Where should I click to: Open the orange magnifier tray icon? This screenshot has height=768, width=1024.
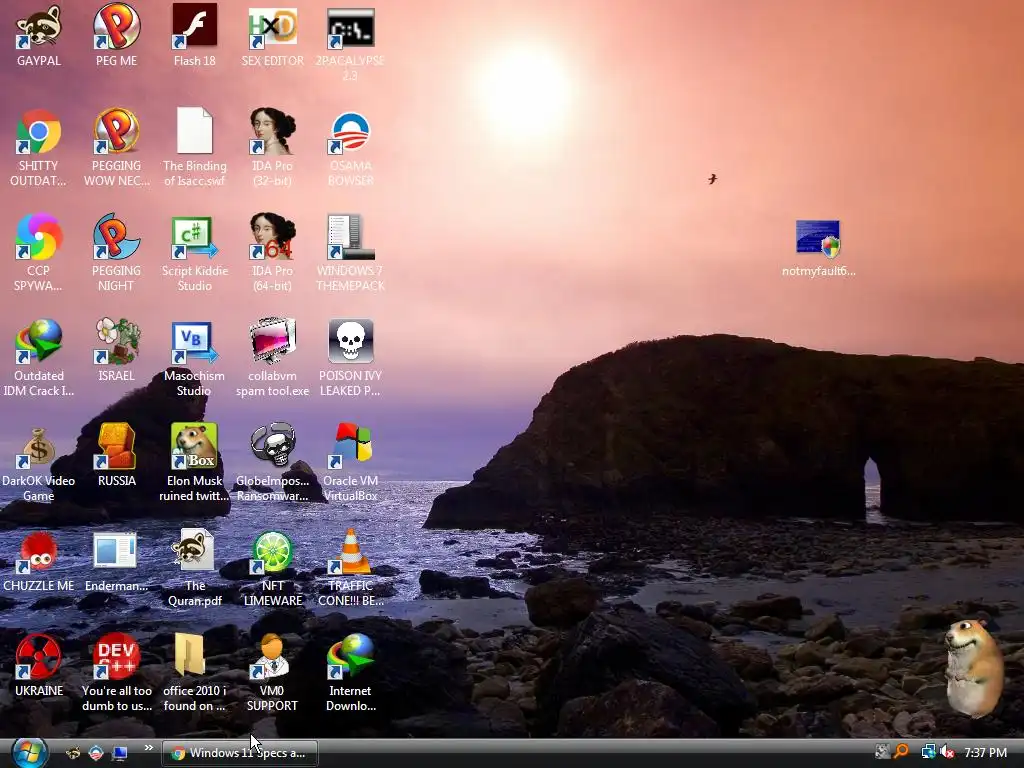[902, 752]
